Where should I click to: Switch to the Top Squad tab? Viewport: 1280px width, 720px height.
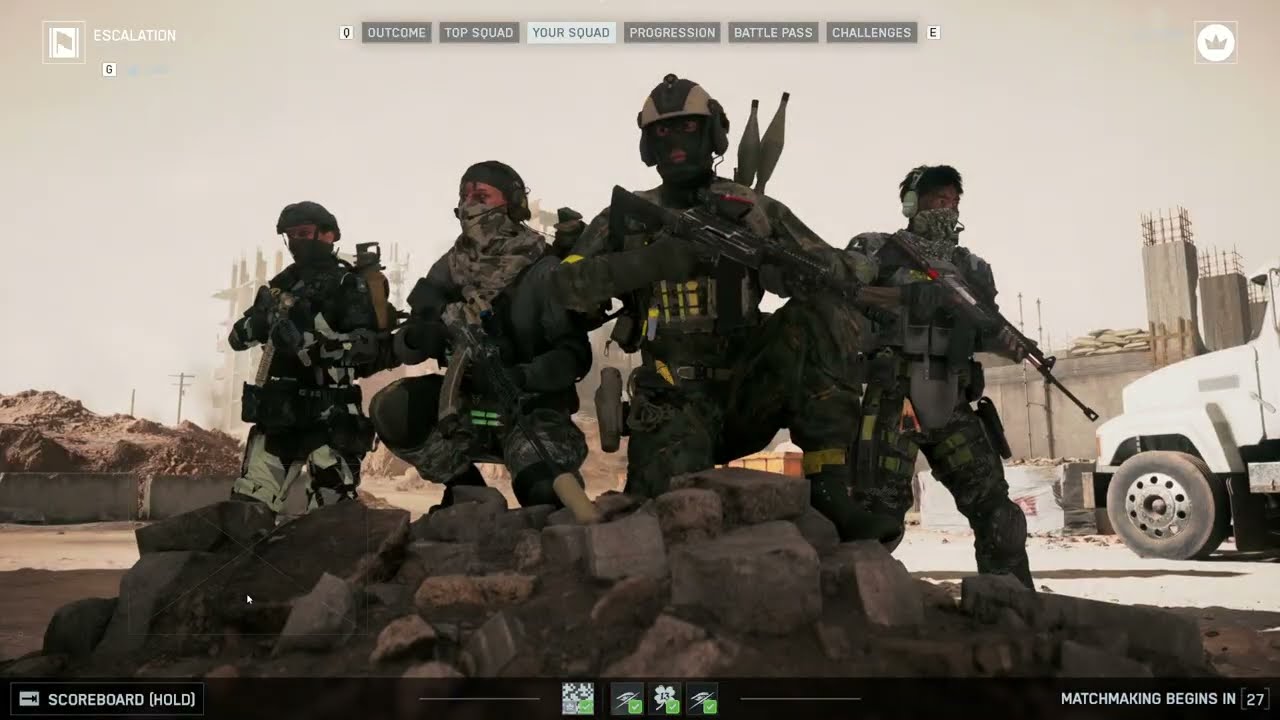pos(479,33)
